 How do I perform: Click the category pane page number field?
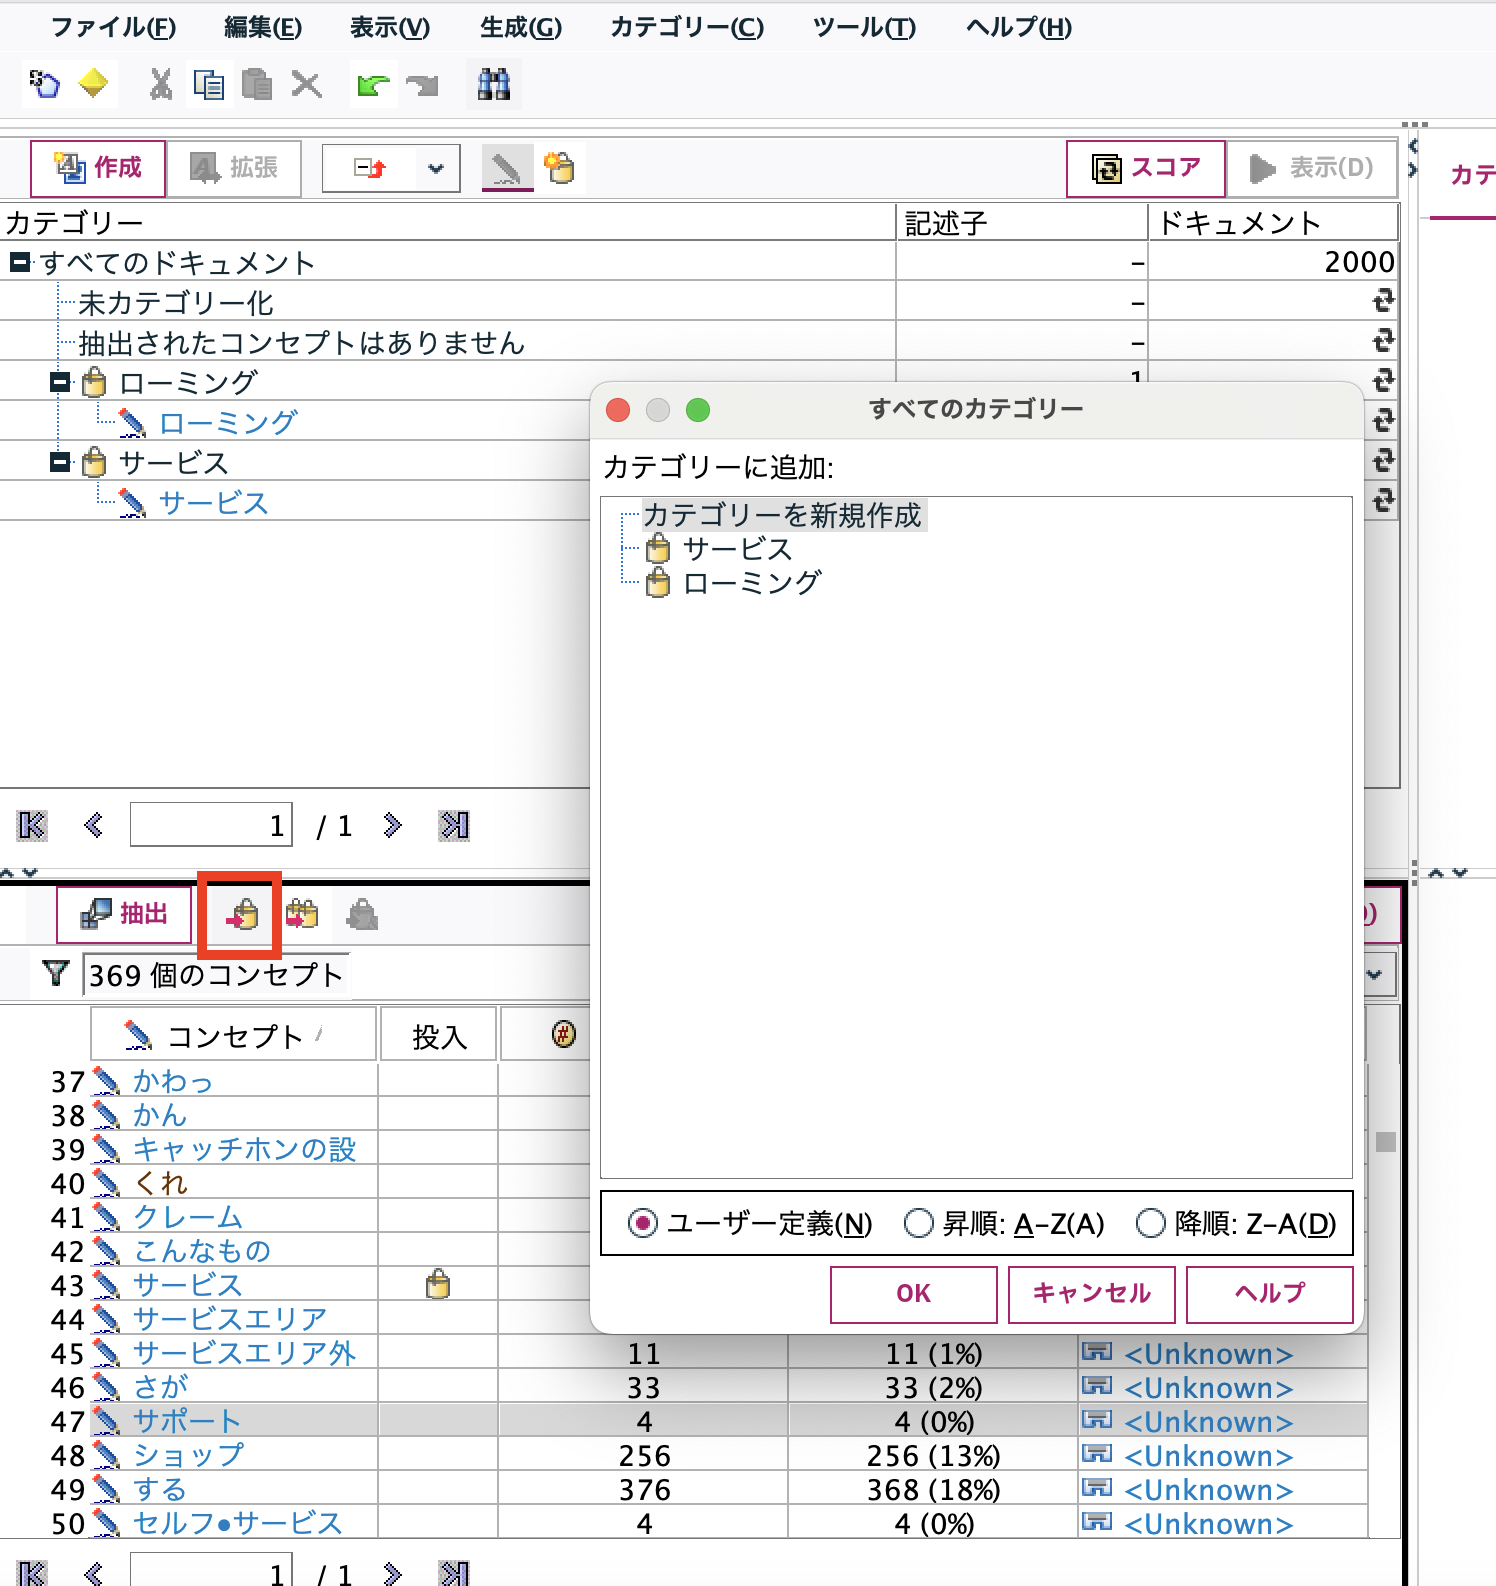(211, 825)
